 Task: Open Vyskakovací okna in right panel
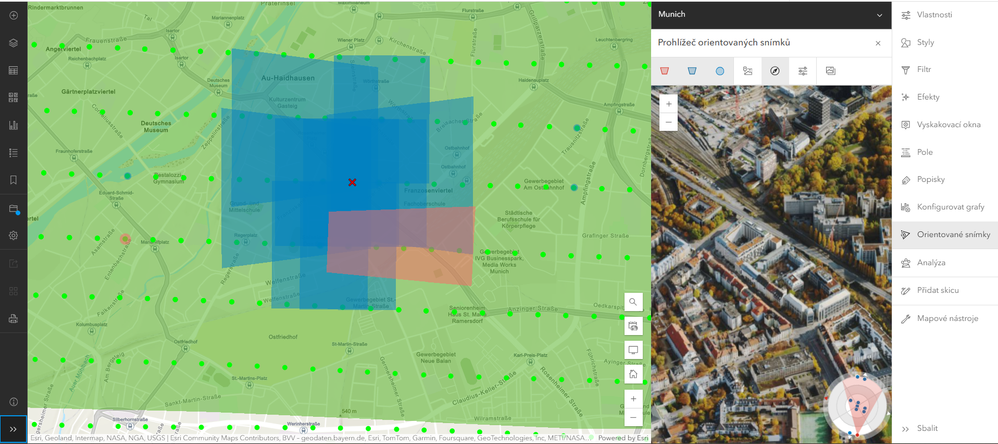[x=945, y=125]
